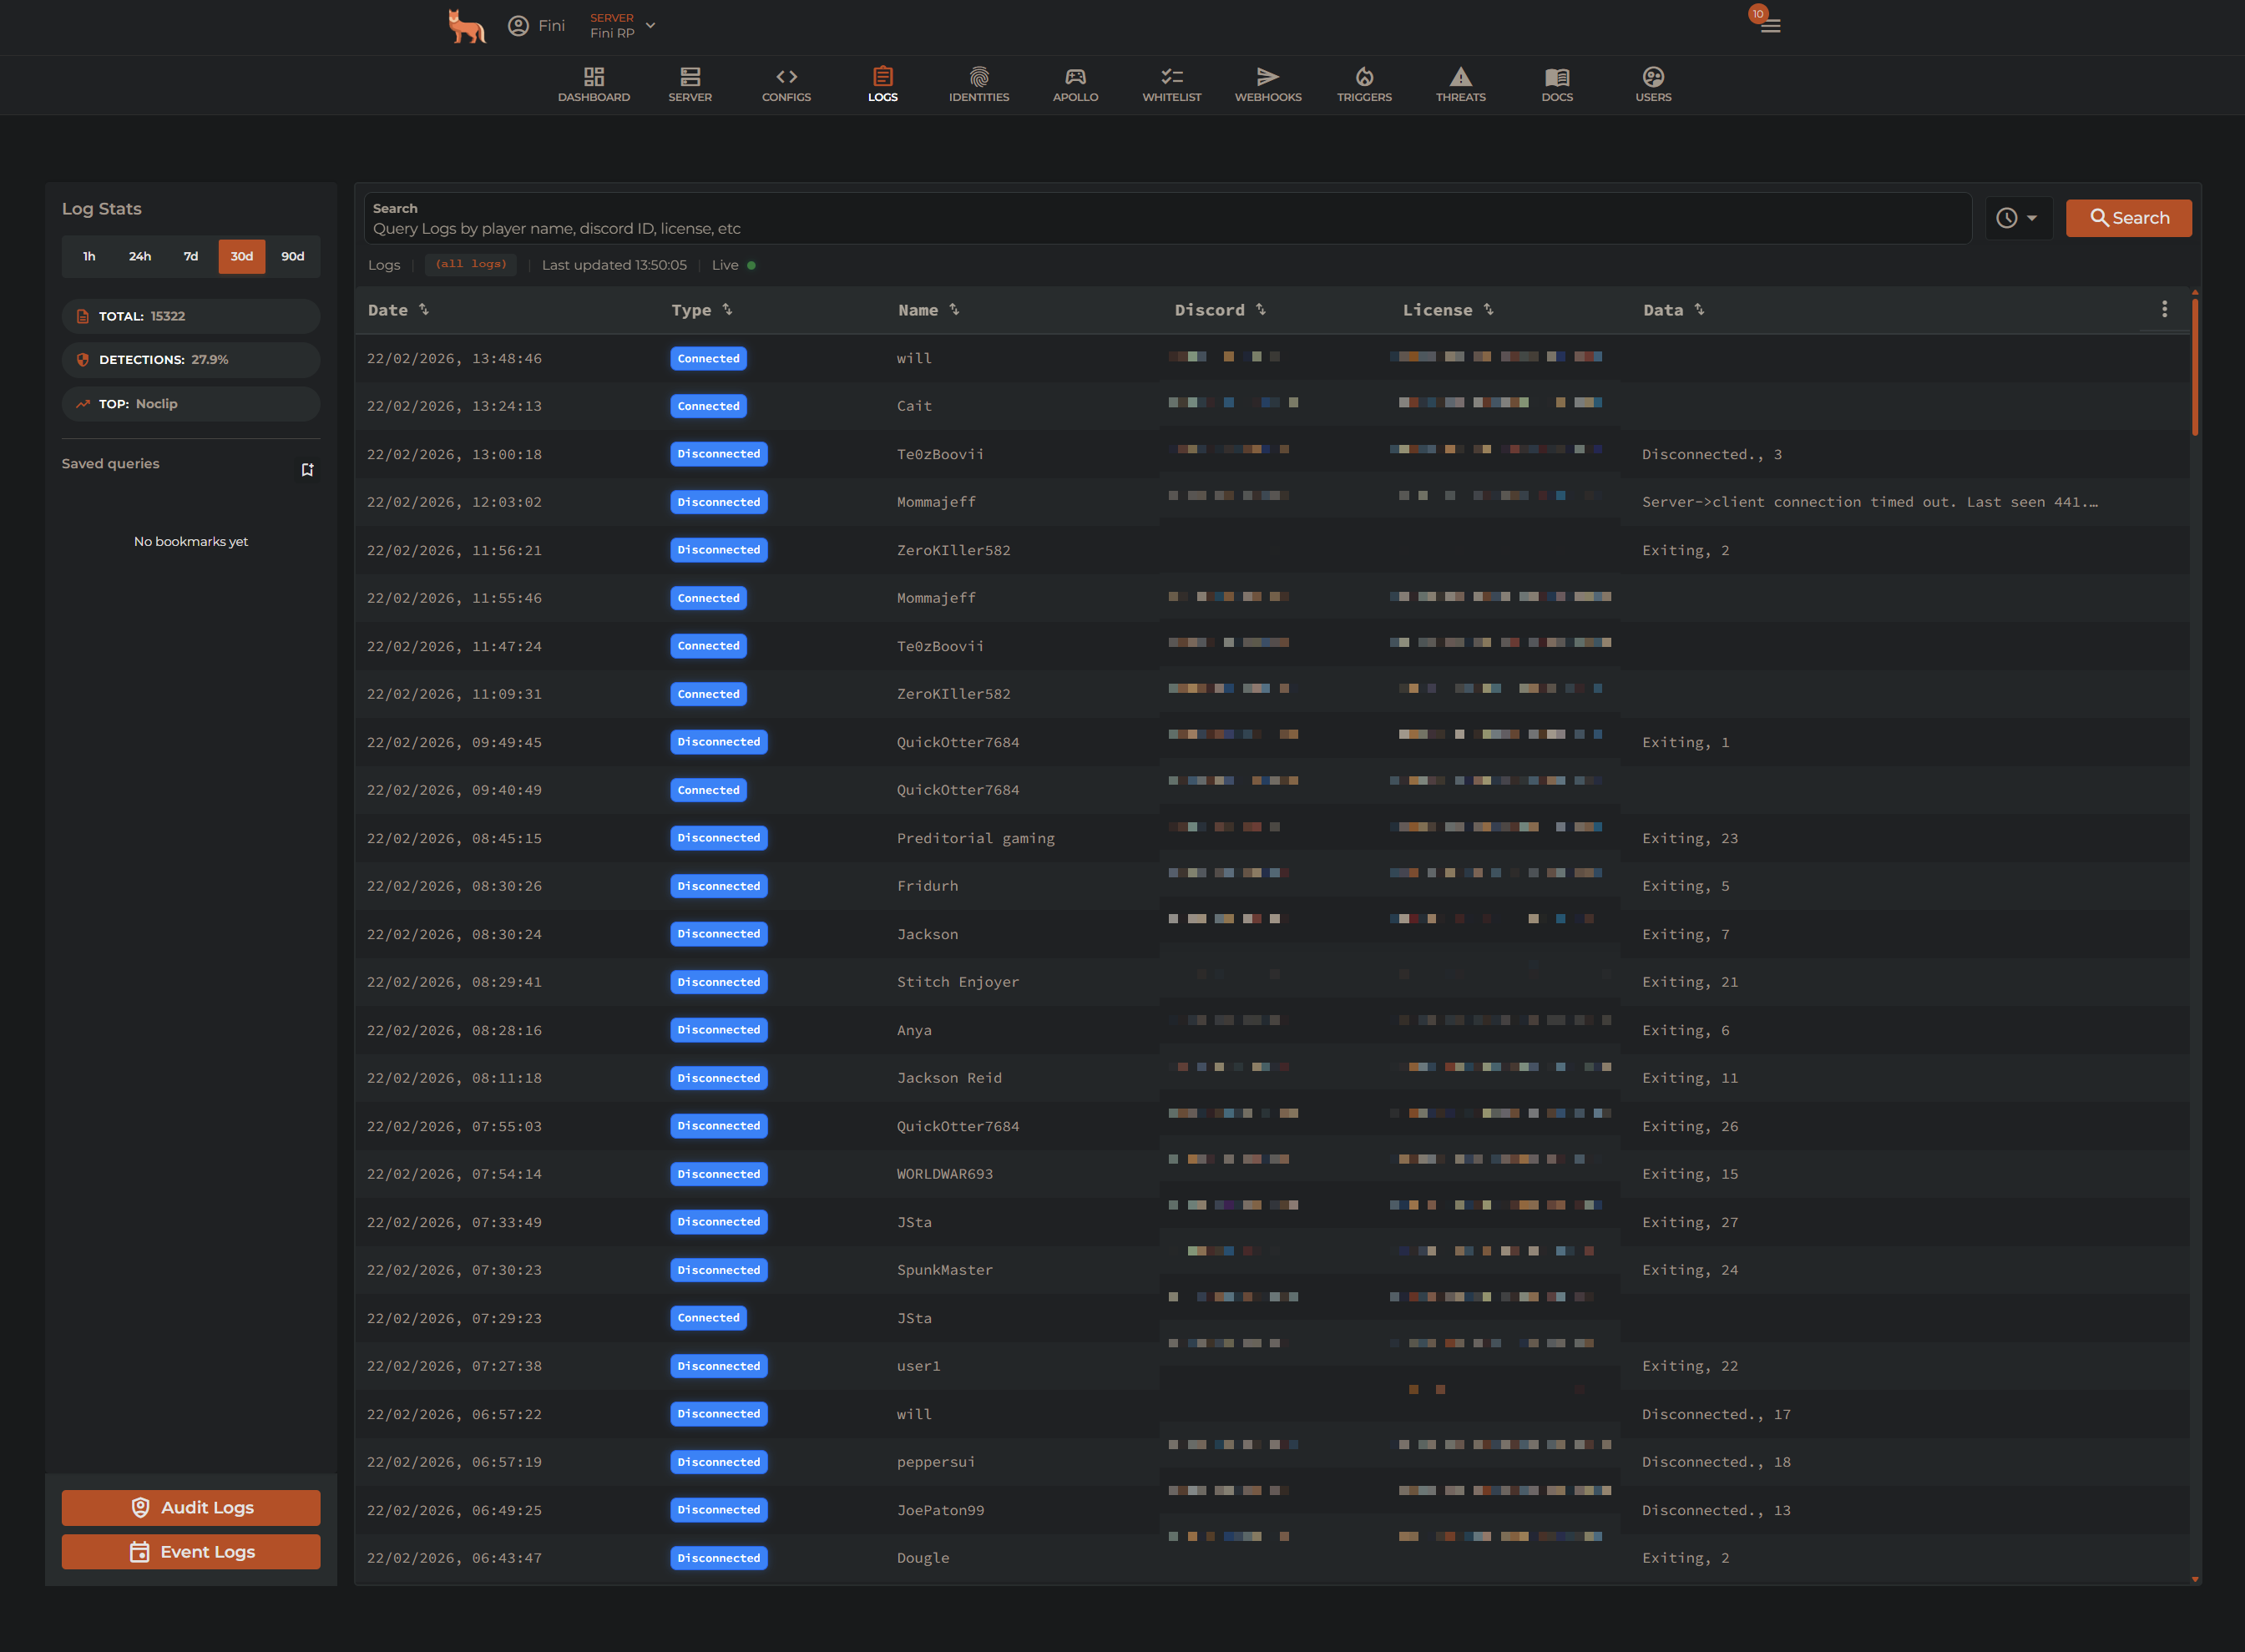This screenshot has width=2245, height=1652.
Task: Open the Triggers section
Action: click(1364, 85)
